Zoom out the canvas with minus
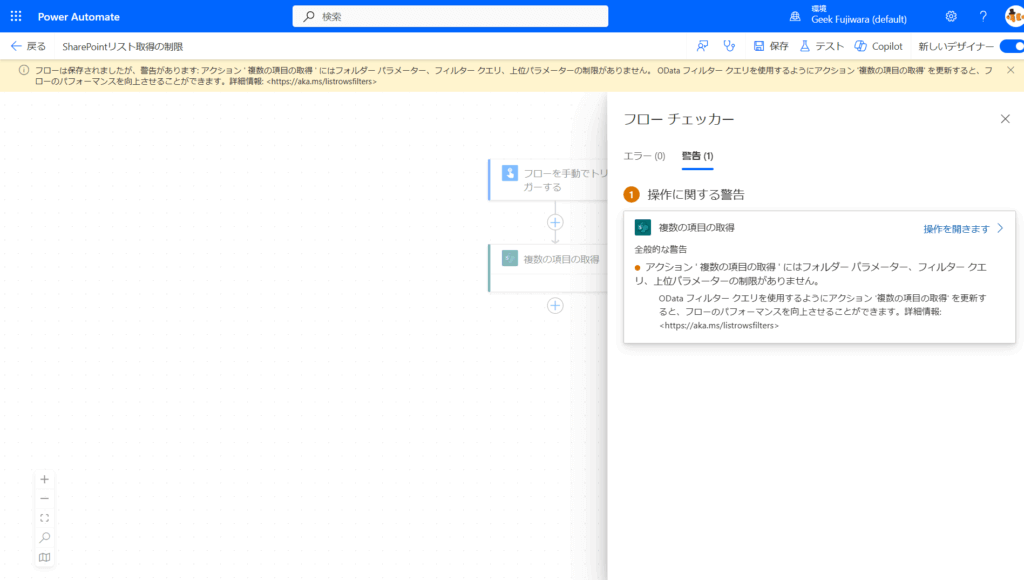Viewport: 1024px width, 580px height. (x=44, y=499)
